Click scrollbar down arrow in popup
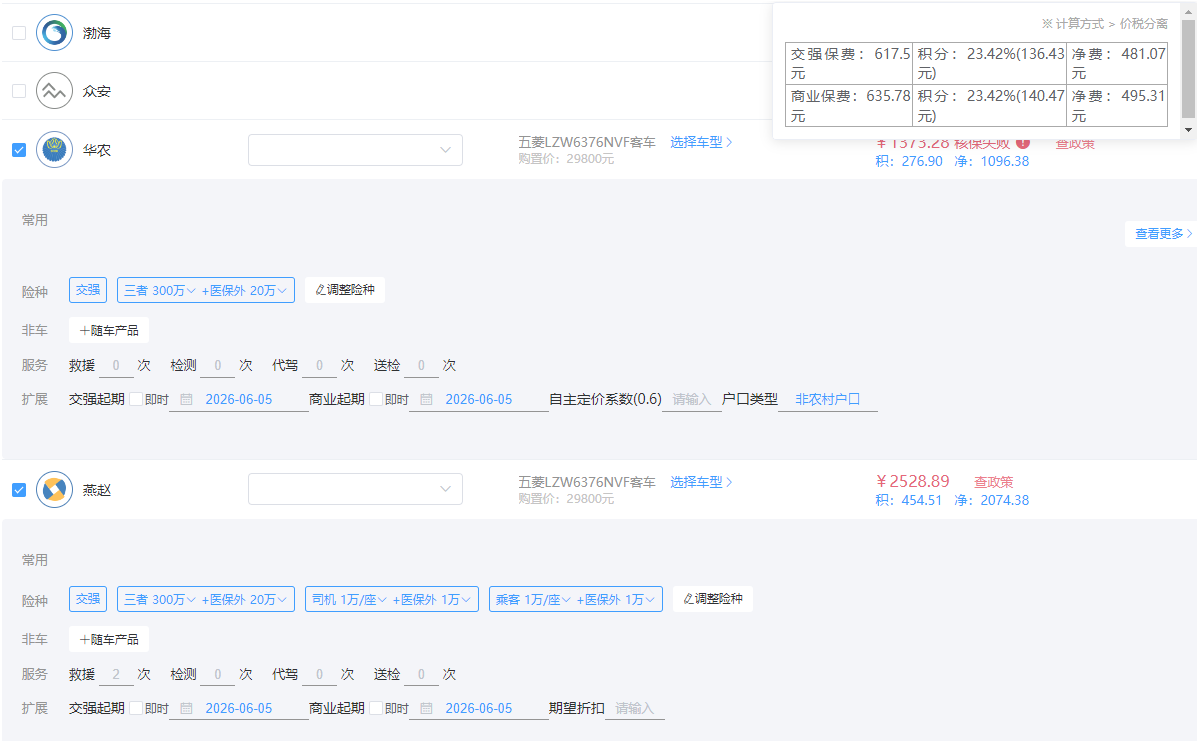Viewport: 1197px width, 748px height. point(1188,130)
